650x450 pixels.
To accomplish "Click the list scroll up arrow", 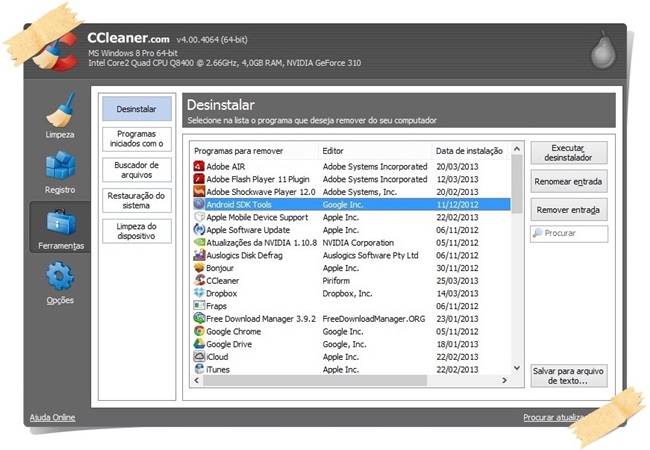I will [x=517, y=148].
